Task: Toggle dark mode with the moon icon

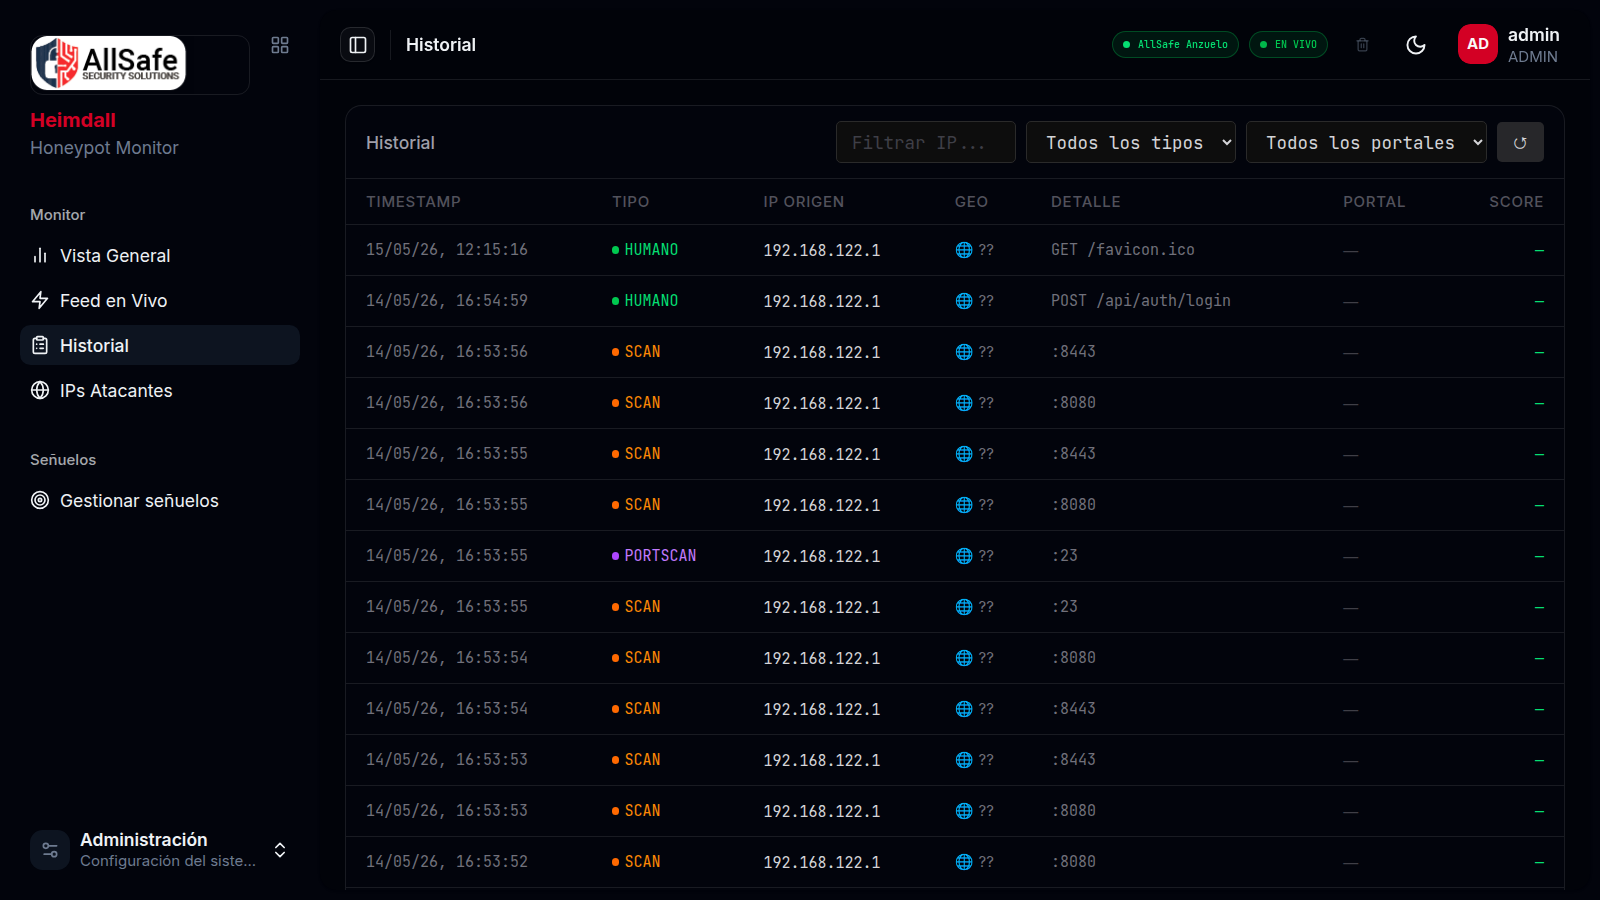Action: 1416,45
